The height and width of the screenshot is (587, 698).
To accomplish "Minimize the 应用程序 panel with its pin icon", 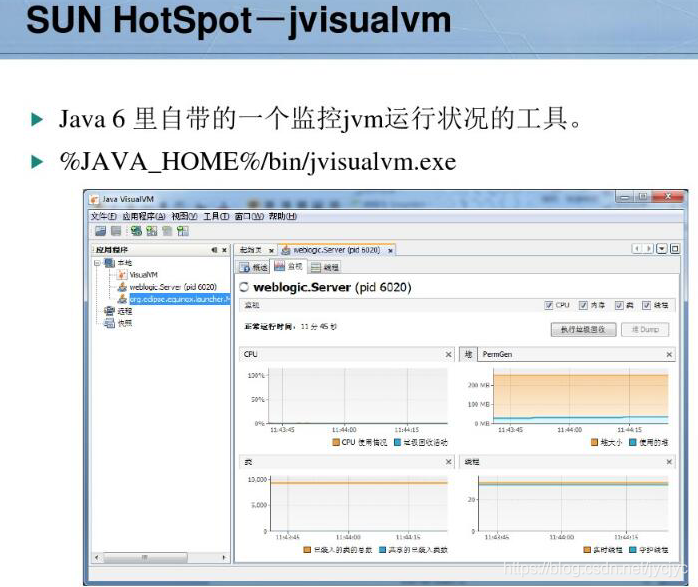I will pos(215,250).
